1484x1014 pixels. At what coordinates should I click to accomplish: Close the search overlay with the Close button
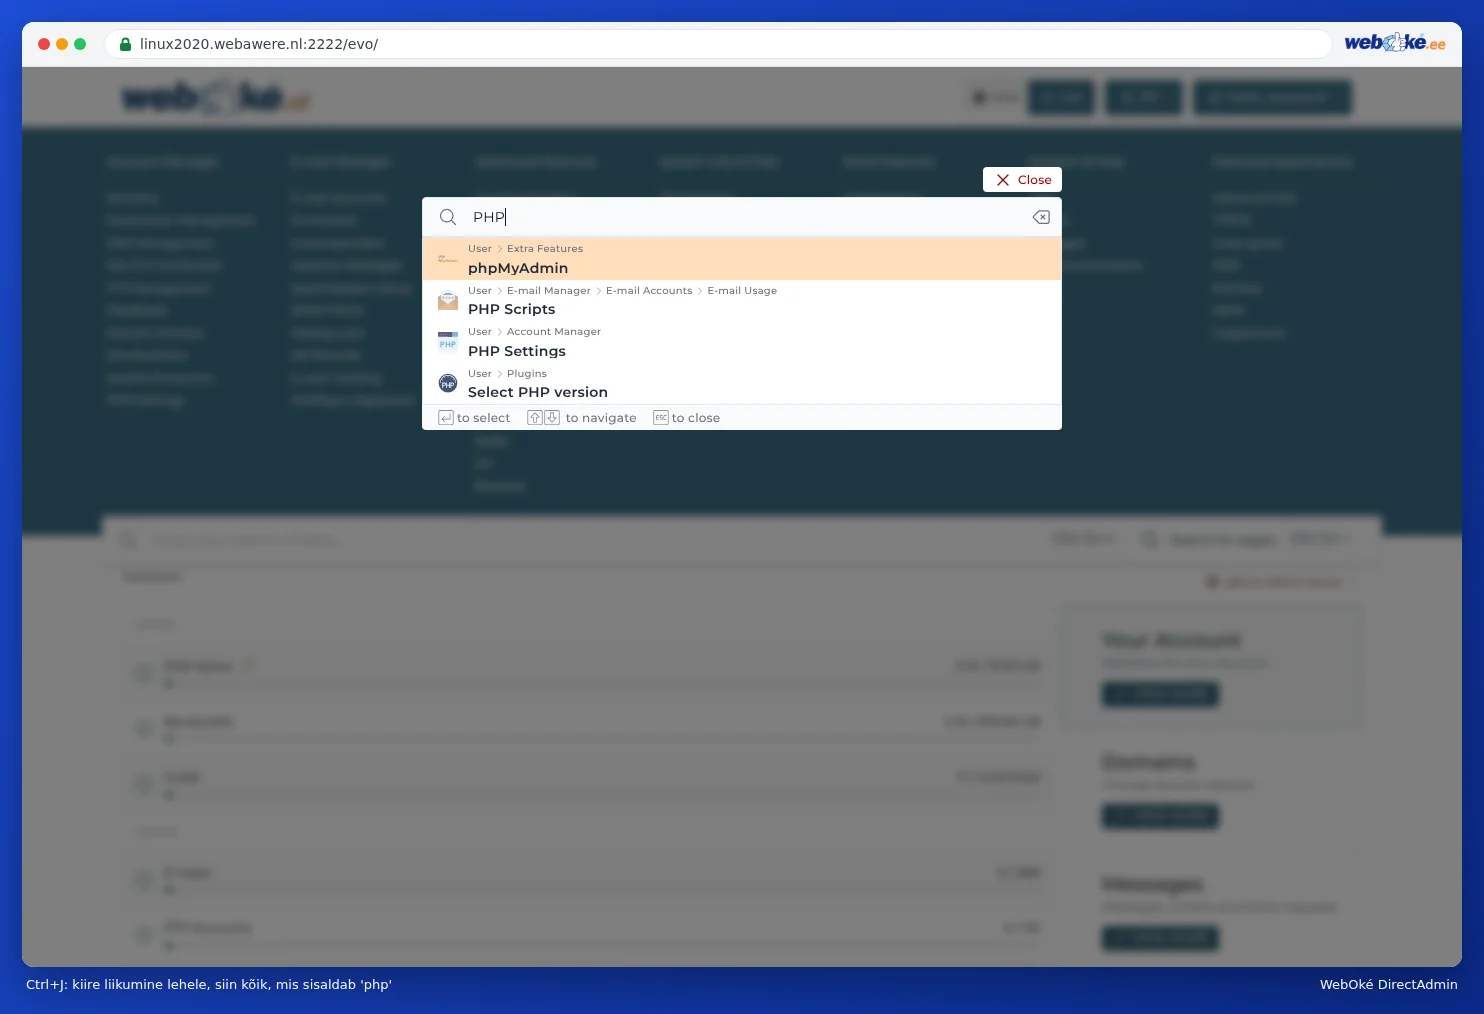click(1022, 180)
